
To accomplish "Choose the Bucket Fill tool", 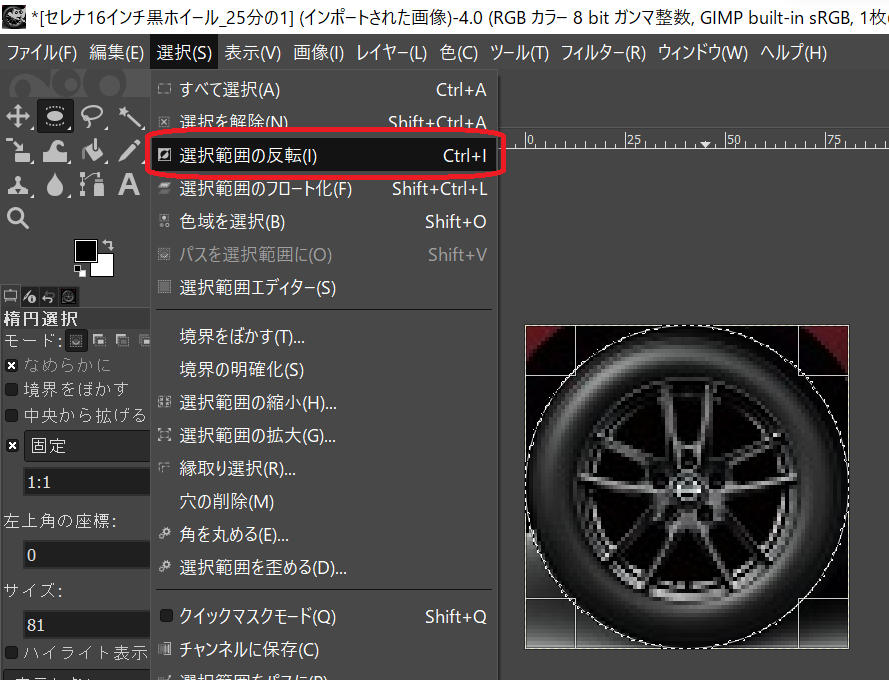I will [x=92, y=151].
